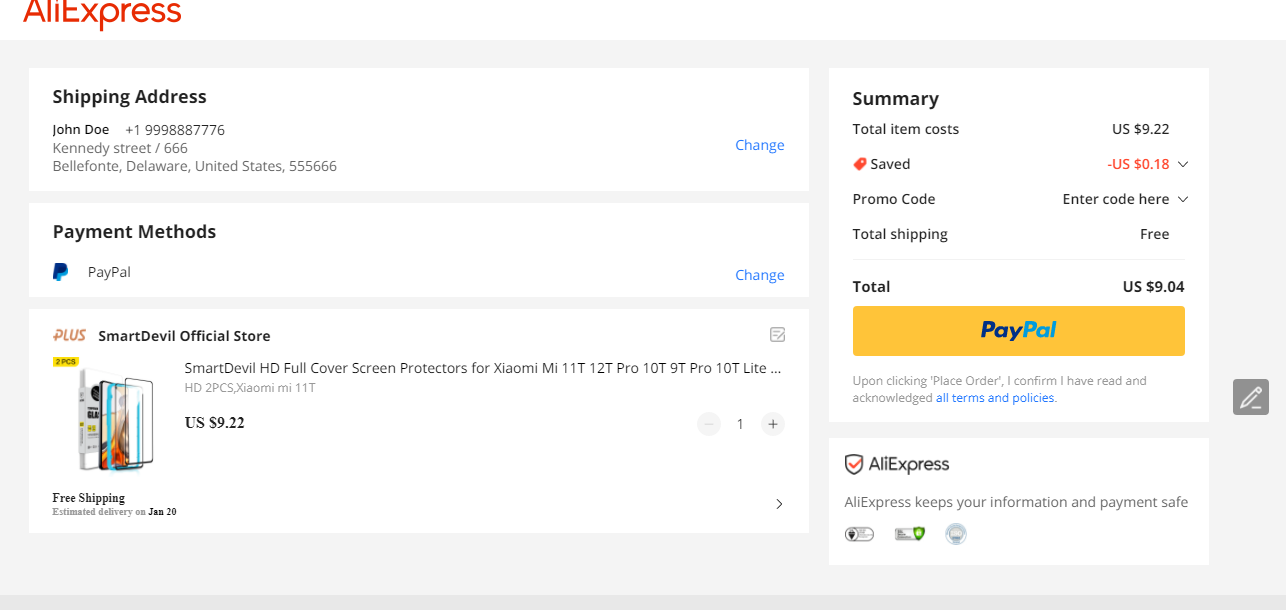Click the -US $0.18 saved amount

pos(1138,164)
